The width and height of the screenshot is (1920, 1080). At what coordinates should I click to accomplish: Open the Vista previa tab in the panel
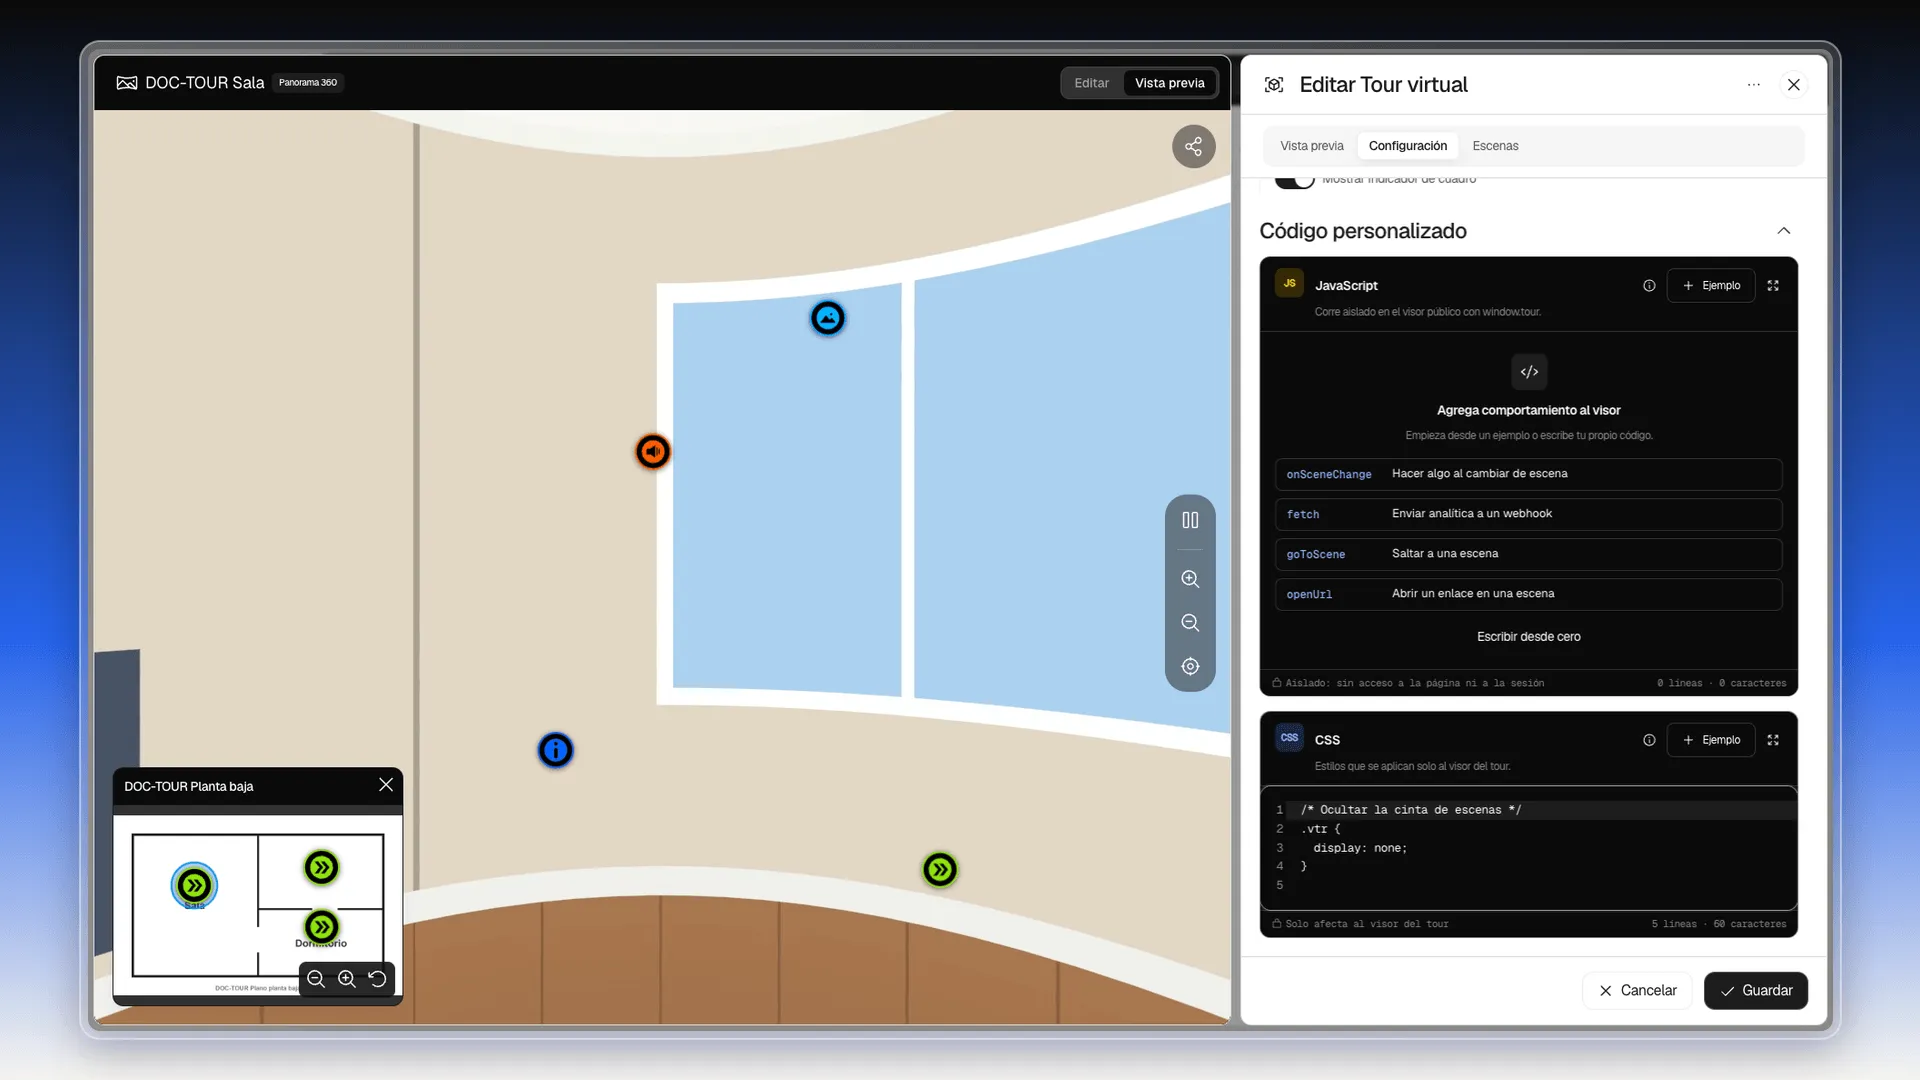[1312, 146]
